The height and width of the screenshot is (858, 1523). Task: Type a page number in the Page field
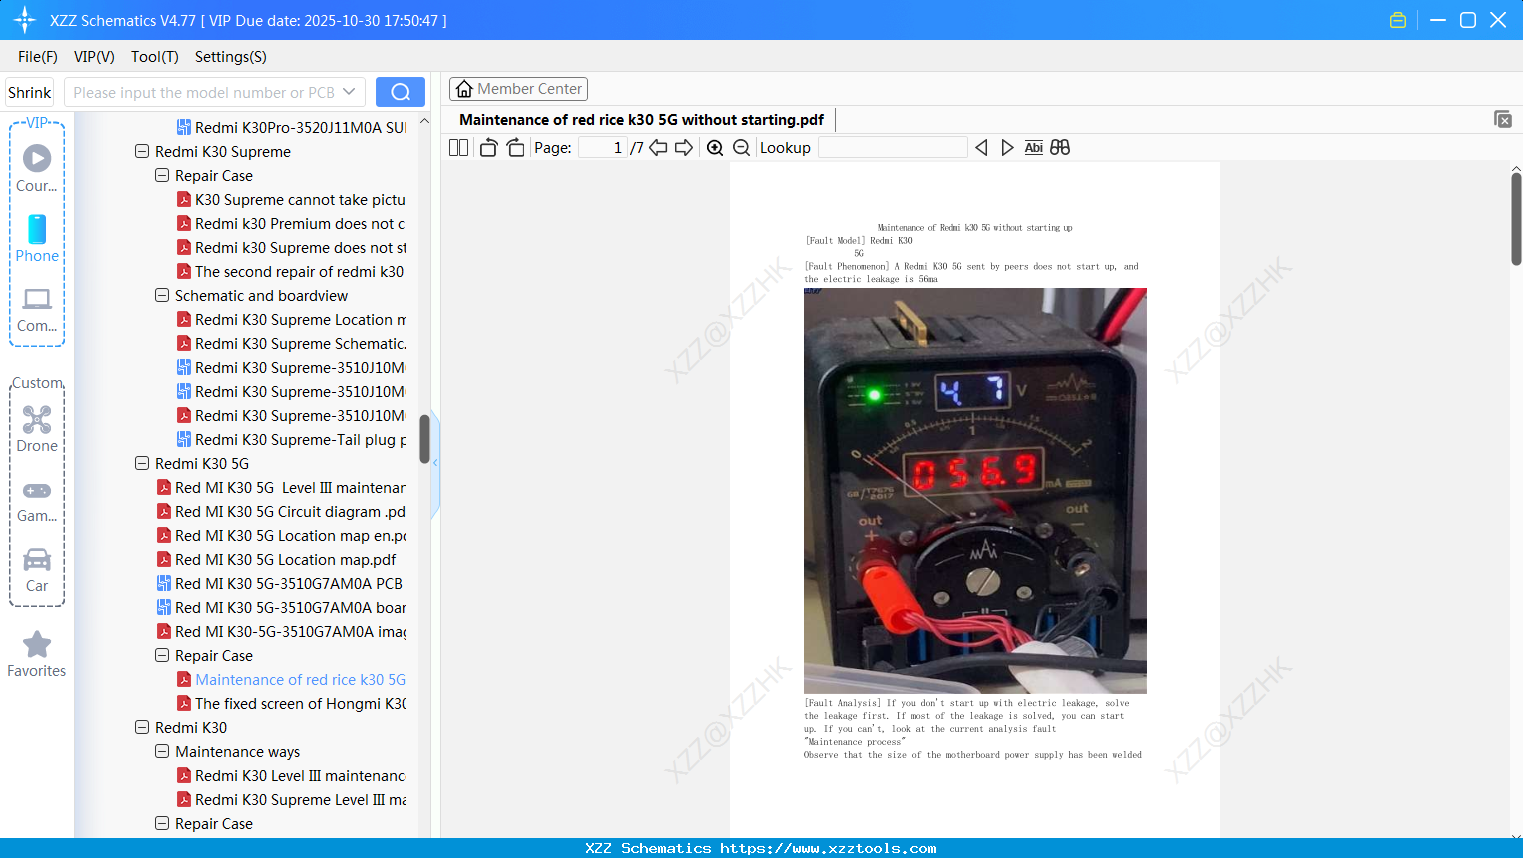click(601, 146)
